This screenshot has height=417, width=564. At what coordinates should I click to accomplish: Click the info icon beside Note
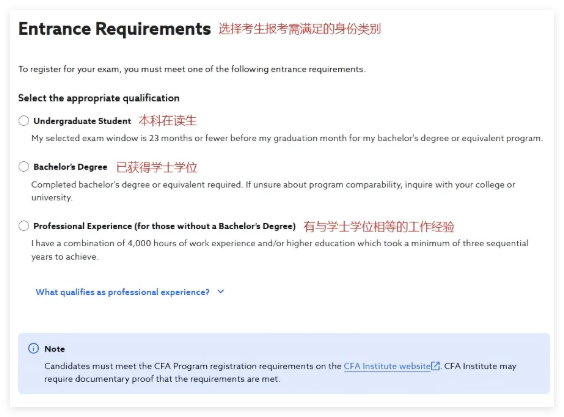pos(33,349)
